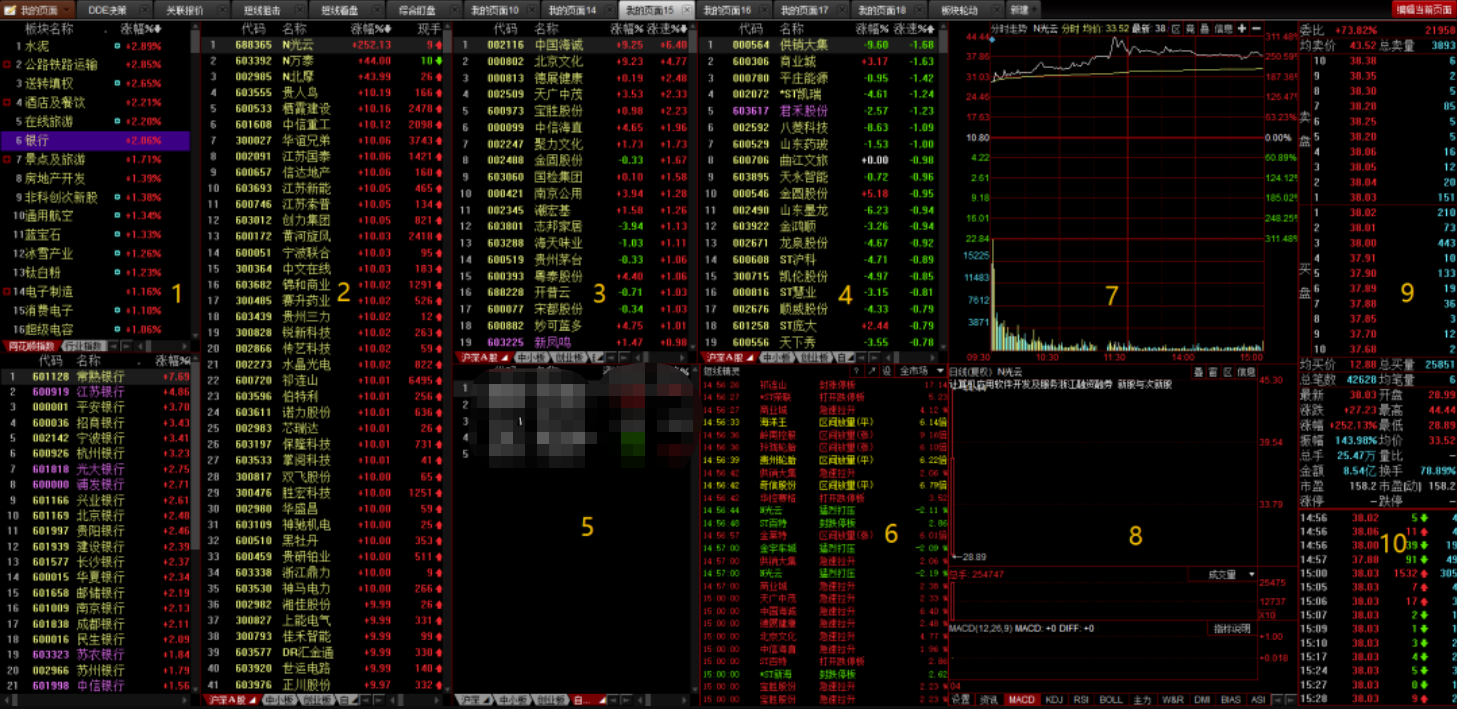Sort panel 2 stock list by 涨幅%

click(x=371, y=29)
